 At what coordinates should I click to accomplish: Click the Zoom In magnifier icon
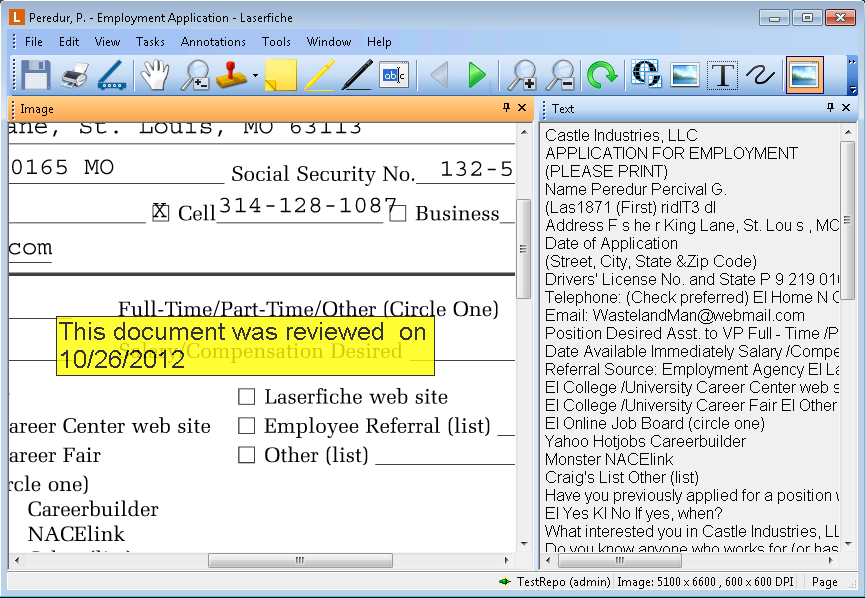pyautogui.click(x=522, y=74)
